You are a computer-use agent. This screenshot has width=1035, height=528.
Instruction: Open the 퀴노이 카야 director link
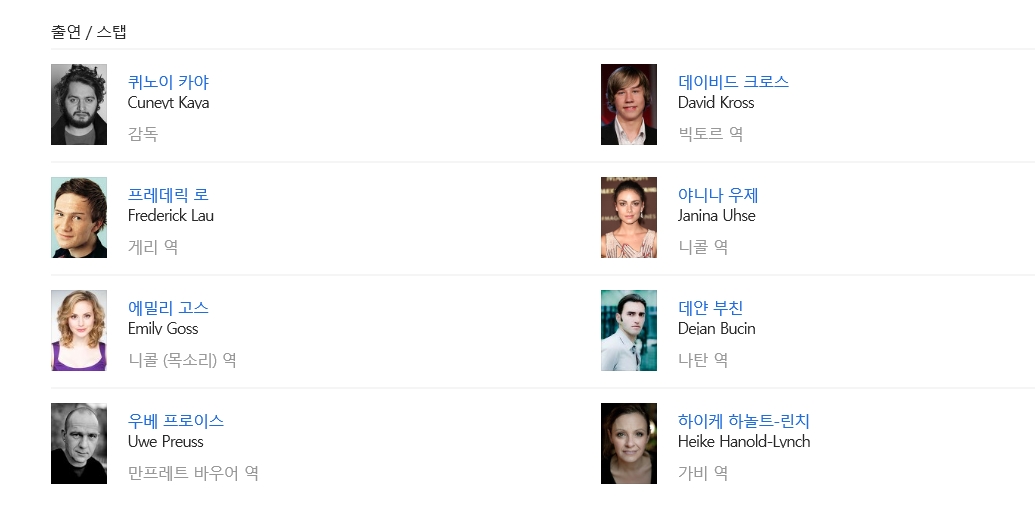pos(168,82)
